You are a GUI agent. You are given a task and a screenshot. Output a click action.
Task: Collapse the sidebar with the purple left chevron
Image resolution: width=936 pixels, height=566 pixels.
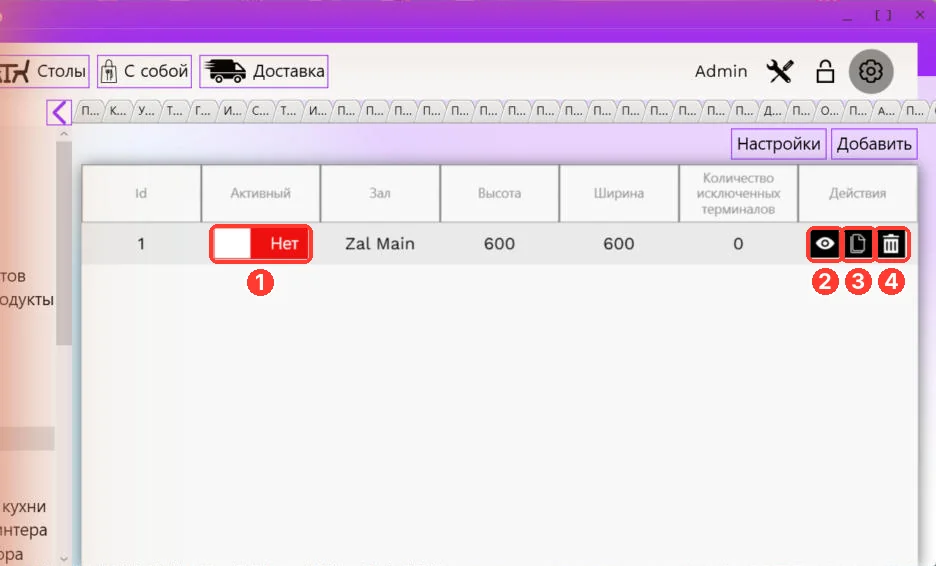(59, 112)
